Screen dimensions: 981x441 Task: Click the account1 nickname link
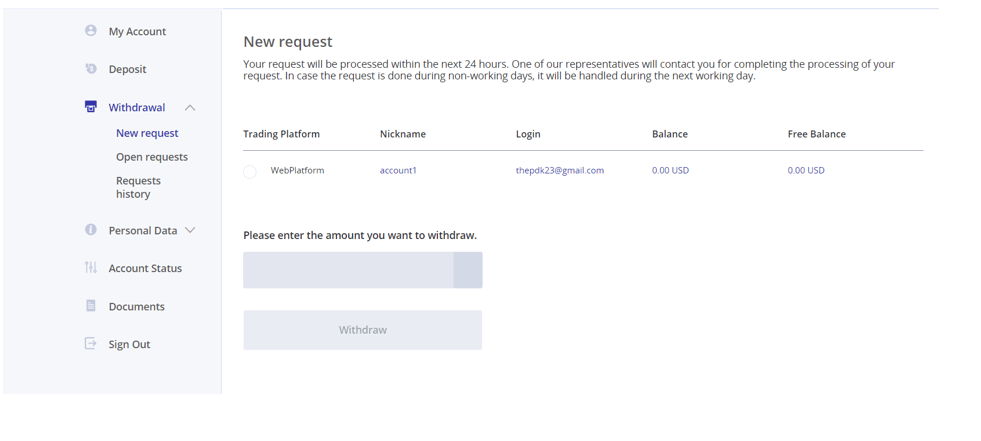point(398,170)
